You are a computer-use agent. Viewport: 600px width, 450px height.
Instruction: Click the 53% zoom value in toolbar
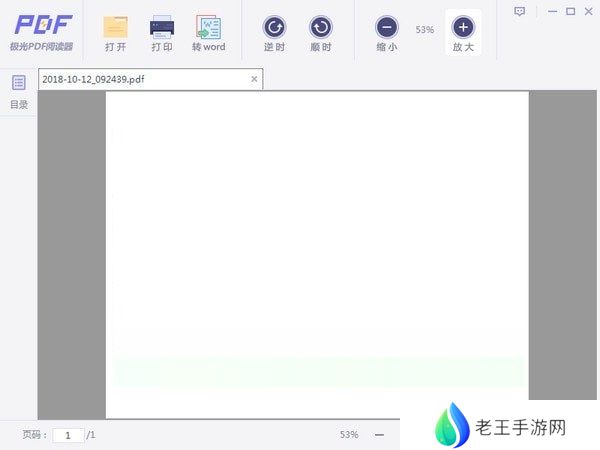[x=425, y=29]
